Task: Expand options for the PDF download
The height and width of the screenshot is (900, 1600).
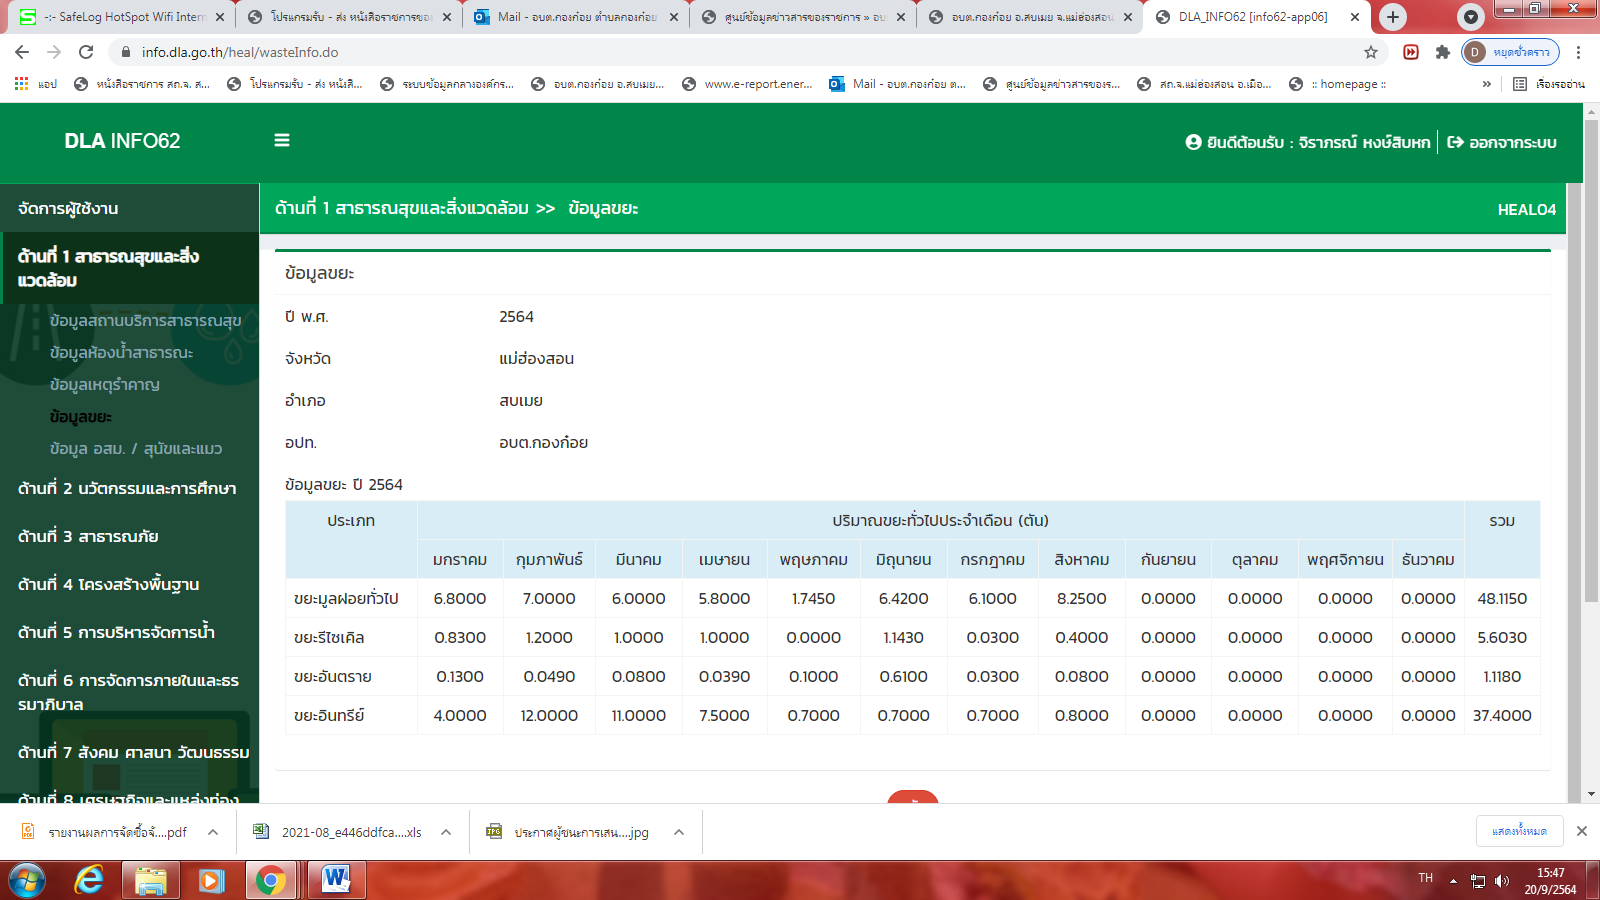Action: (x=213, y=832)
